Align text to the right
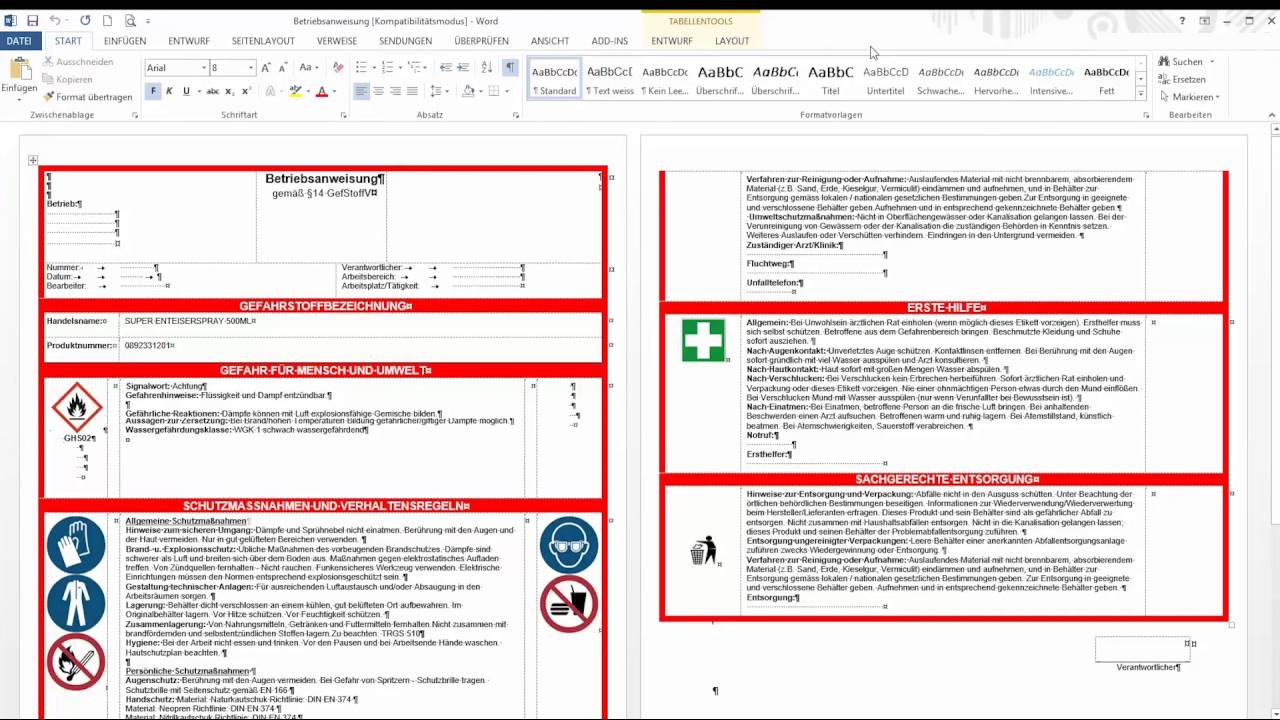Image resolution: width=1280 pixels, height=720 pixels. pos(395,91)
